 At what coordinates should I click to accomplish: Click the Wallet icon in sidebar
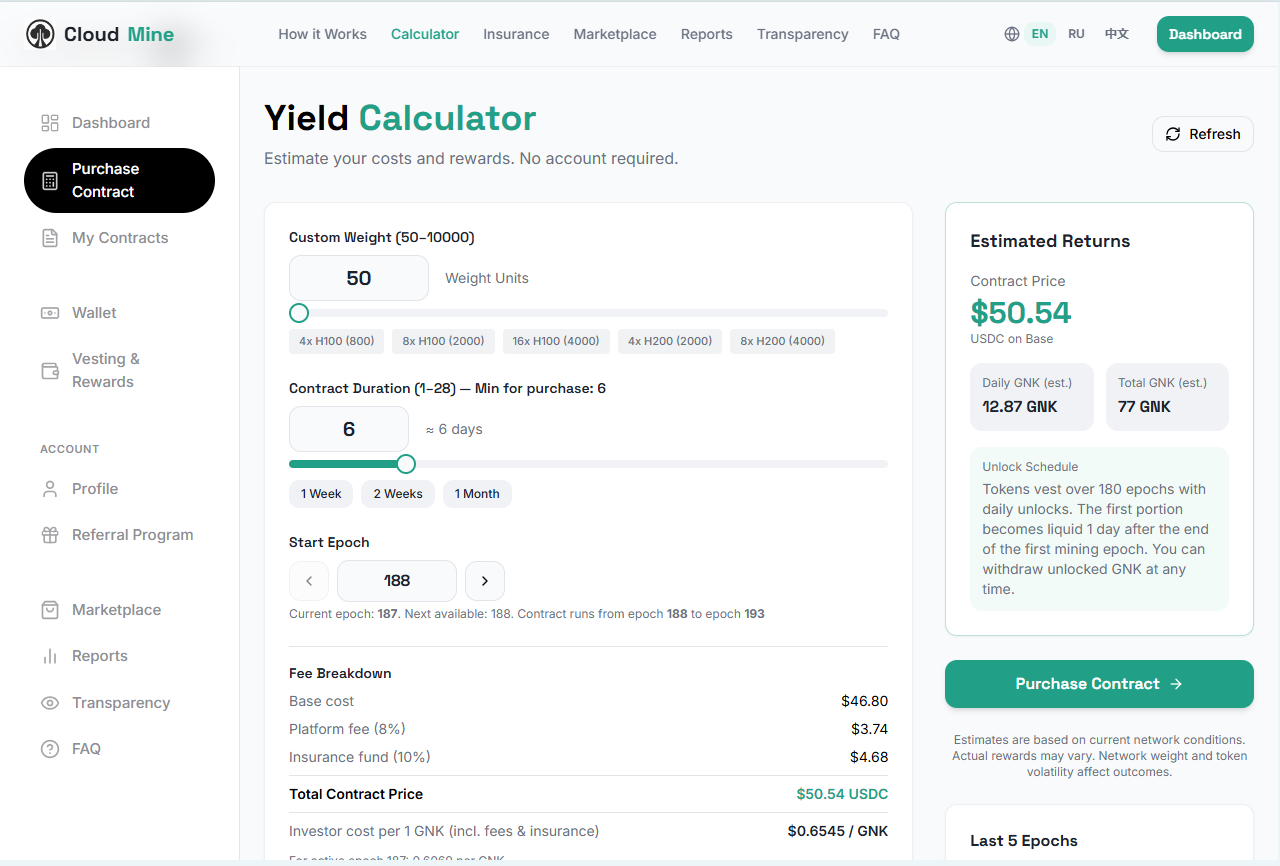50,313
